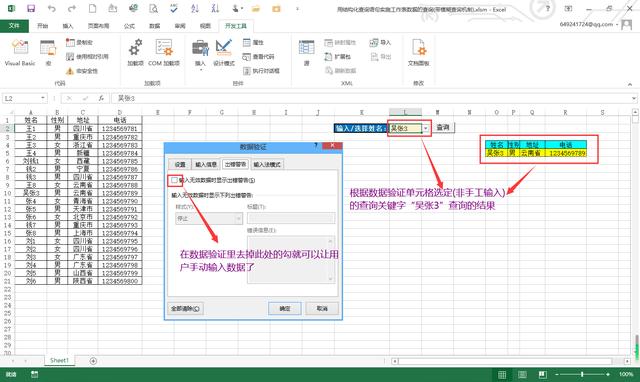640x382 pixels.
Task: Open customize quick access toolbar arrow
Action: click(x=297, y=9)
